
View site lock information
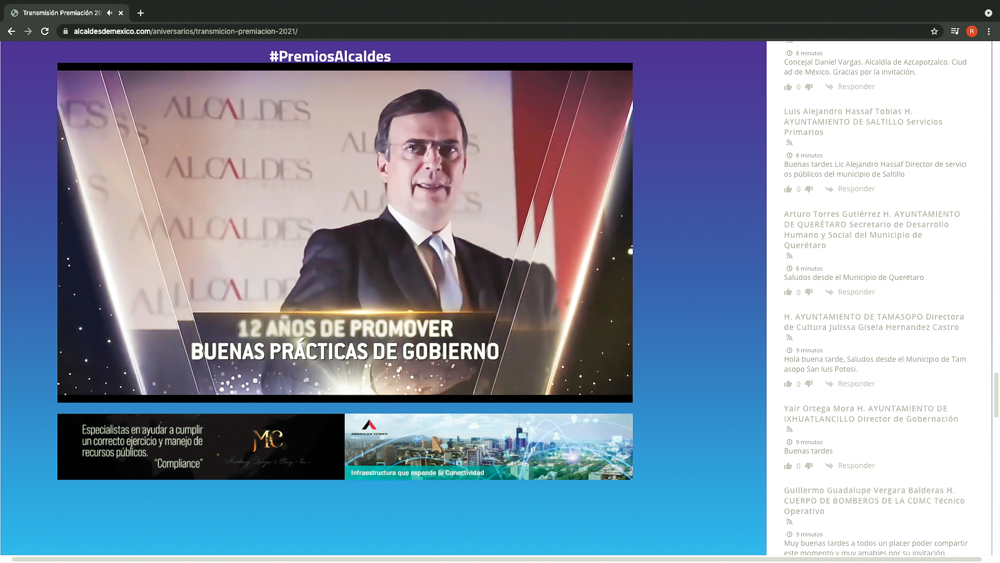click(x=65, y=31)
